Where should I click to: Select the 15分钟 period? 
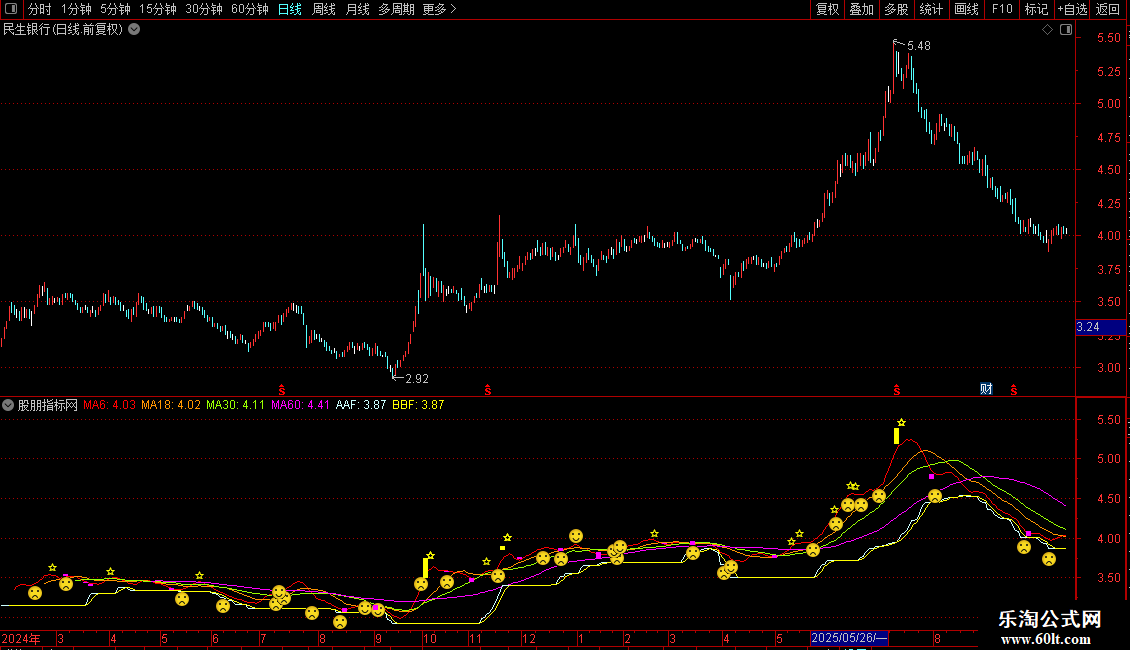[158, 9]
